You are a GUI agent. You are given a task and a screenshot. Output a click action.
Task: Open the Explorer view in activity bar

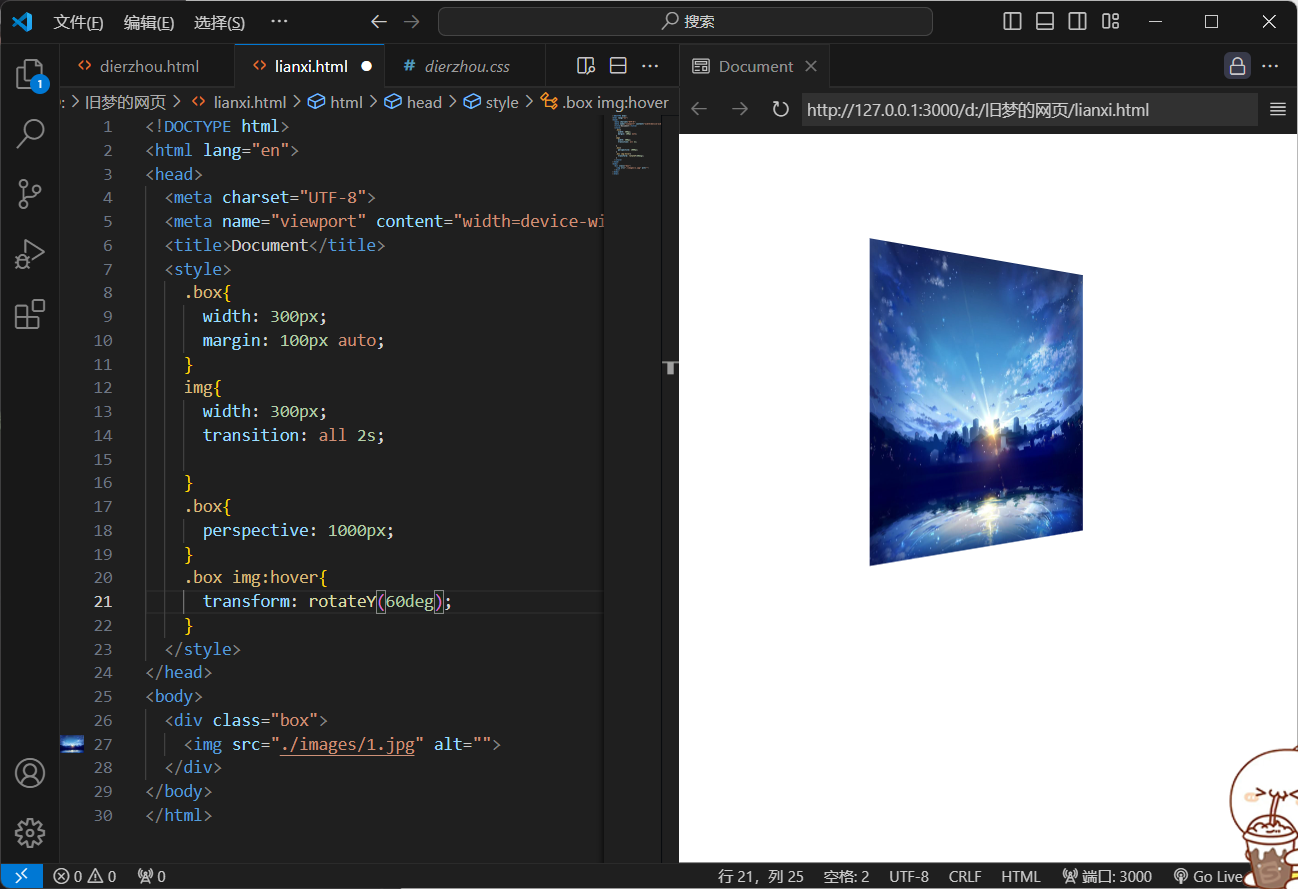point(29,74)
